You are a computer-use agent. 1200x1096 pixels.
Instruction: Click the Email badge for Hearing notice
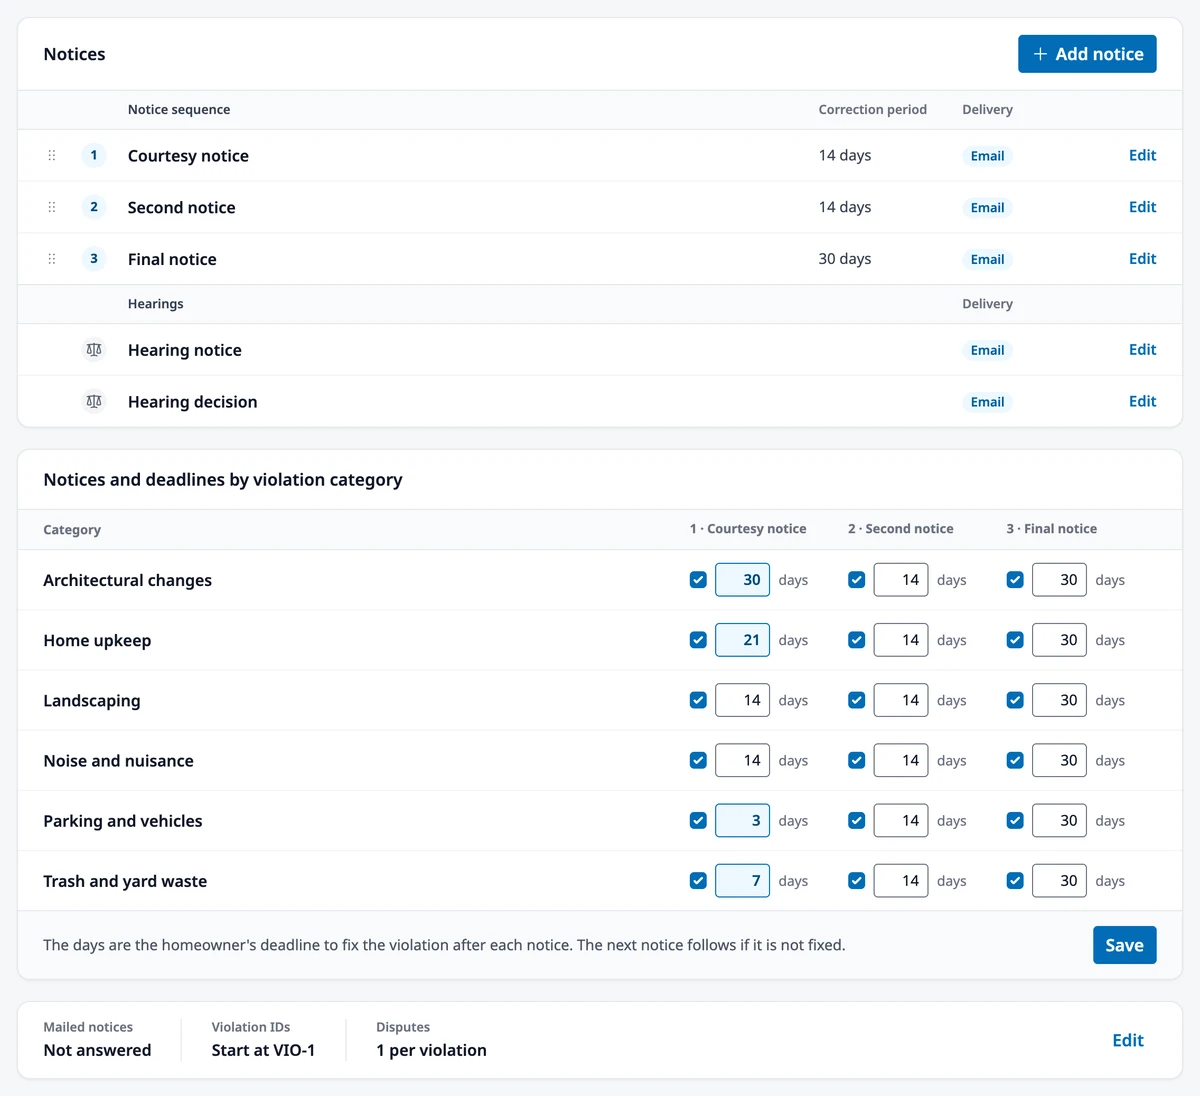pyautogui.click(x=987, y=350)
